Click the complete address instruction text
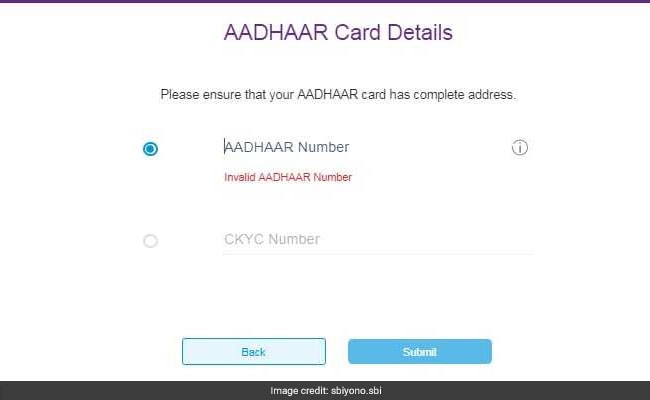Viewport: 650px width, 400px height. 338,95
